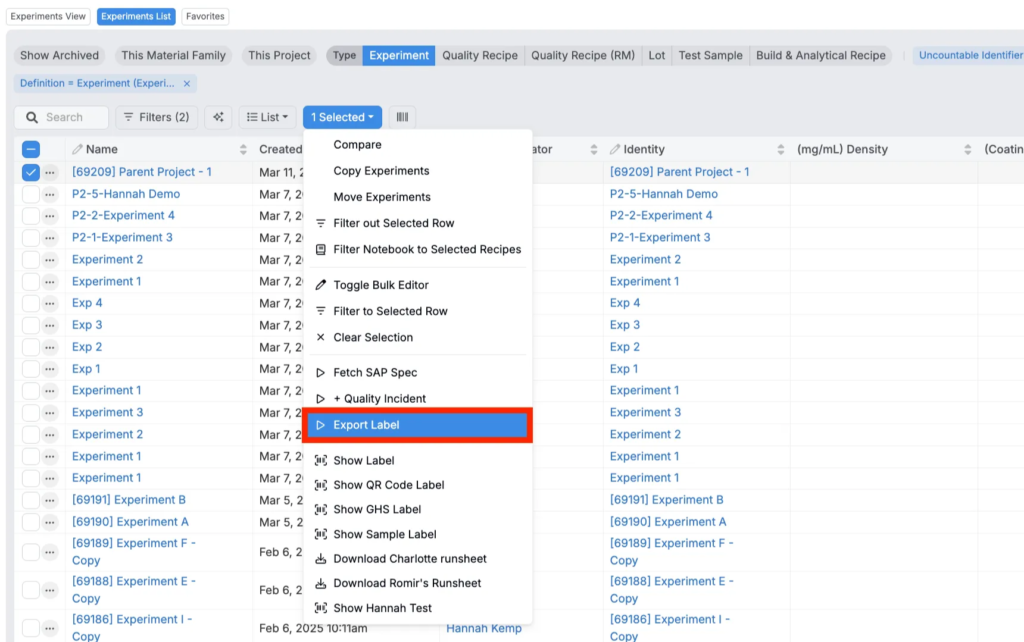This screenshot has width=1024, height=642.
Task: Open the 1 Selected dropdown
Action: [342, 117]
